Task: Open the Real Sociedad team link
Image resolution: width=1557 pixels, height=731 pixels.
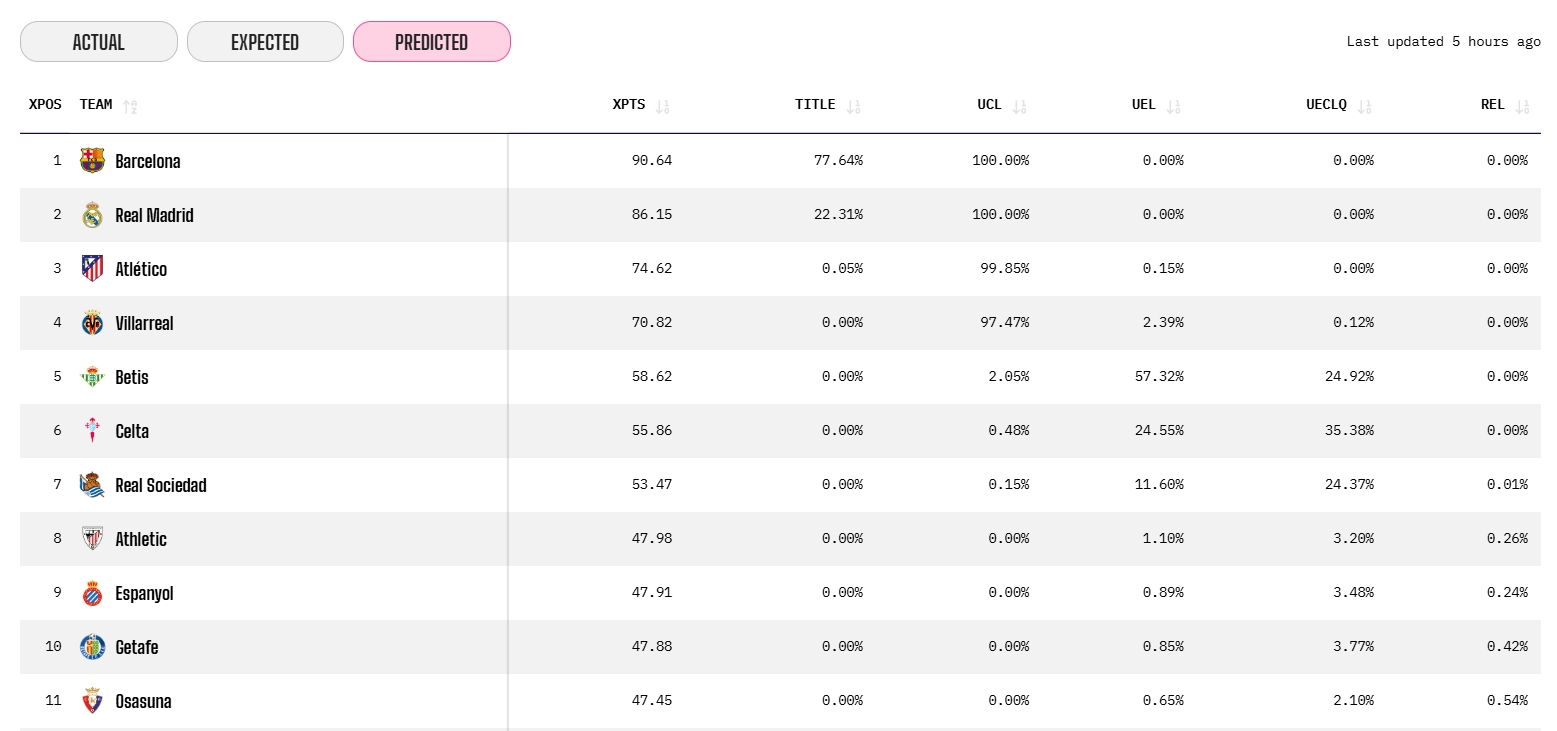Action: pyautogui.click(x=160, y=485)
